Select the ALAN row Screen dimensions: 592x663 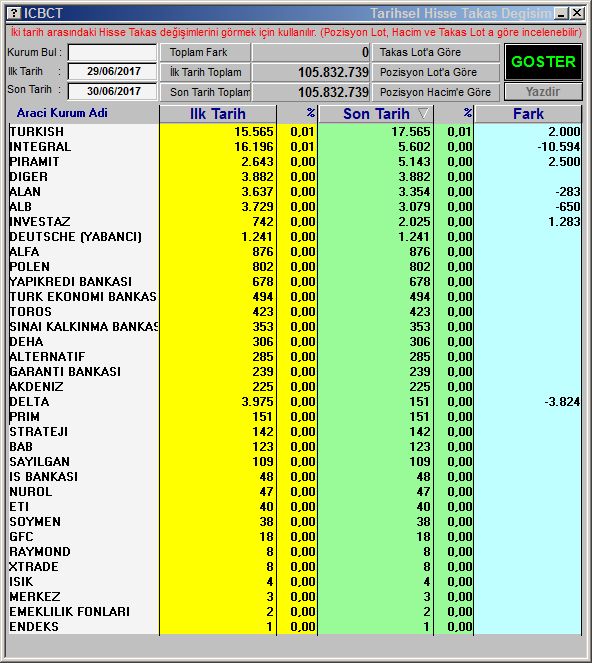[x=295, y=192]
